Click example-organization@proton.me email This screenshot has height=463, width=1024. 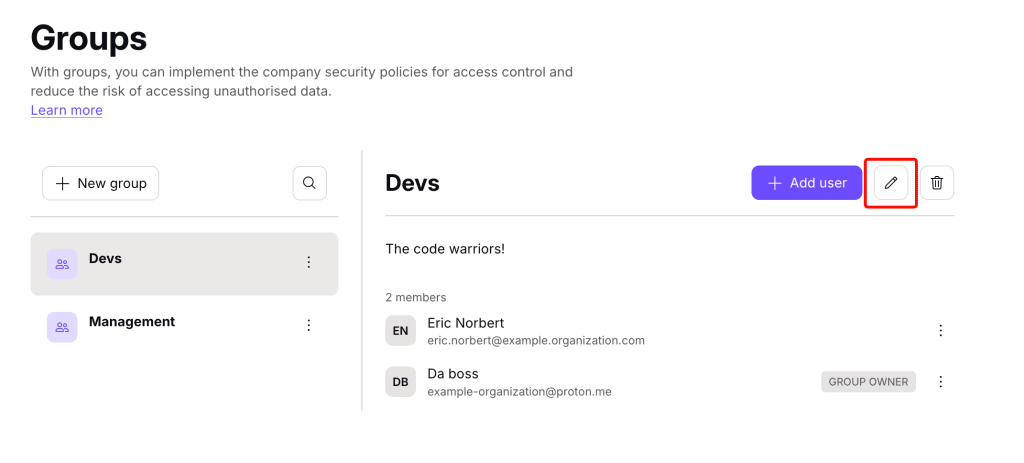(x=519, y=392)
